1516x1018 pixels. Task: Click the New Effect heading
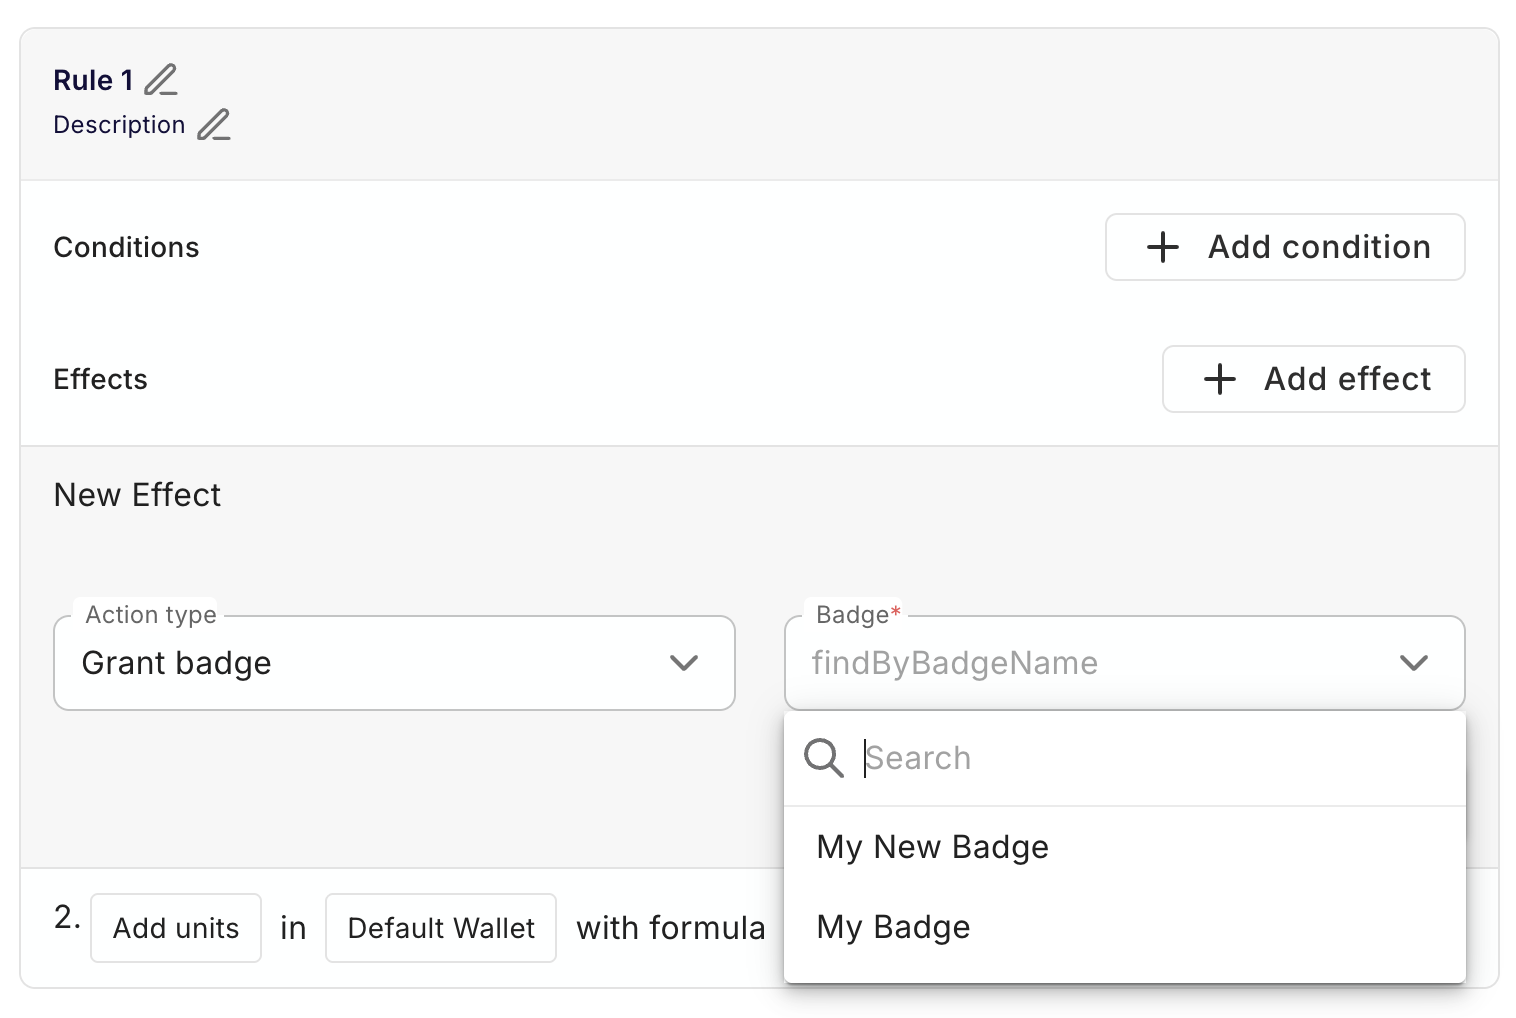[x=137, y=495]
